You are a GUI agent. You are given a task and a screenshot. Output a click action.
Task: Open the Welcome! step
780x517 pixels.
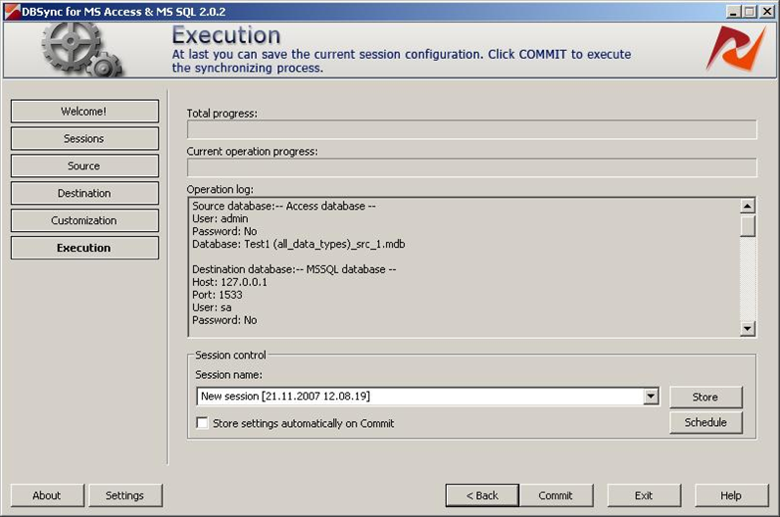pos(85,111)
